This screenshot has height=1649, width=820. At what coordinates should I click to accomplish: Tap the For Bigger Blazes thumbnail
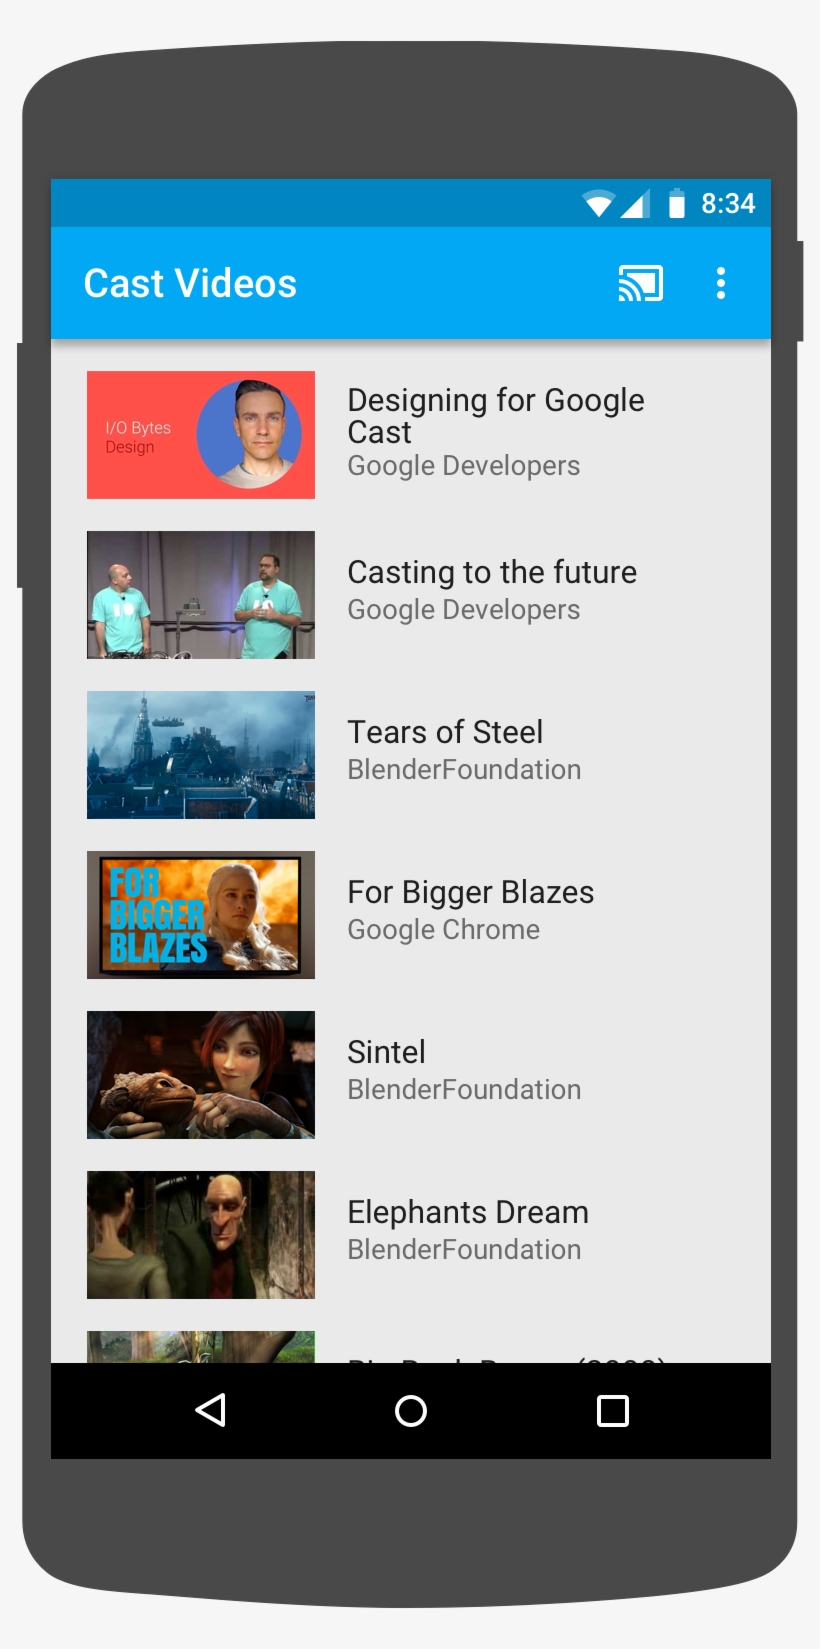(201, 915)
